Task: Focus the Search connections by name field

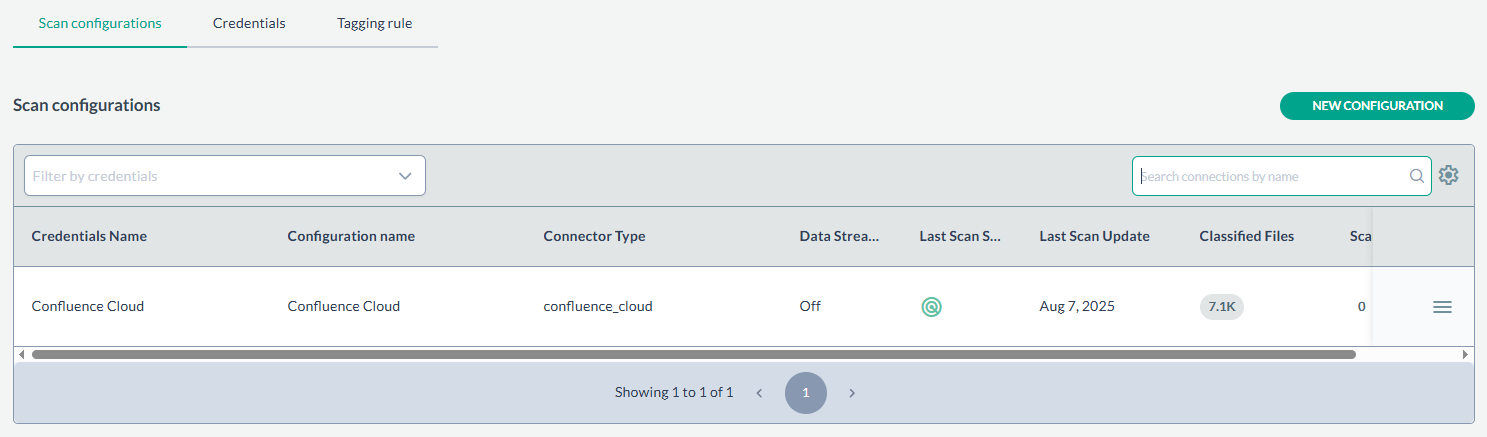Action: (x=1270, y=176)
